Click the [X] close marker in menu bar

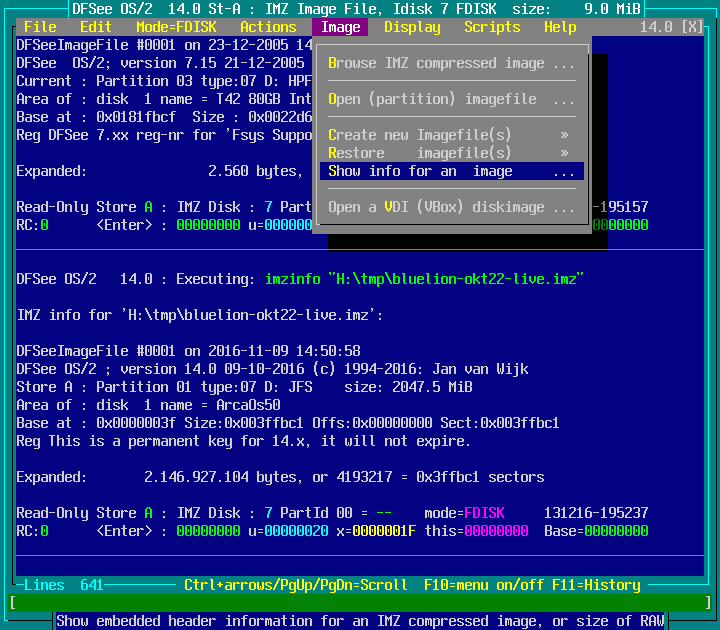(x=692, y=27)
